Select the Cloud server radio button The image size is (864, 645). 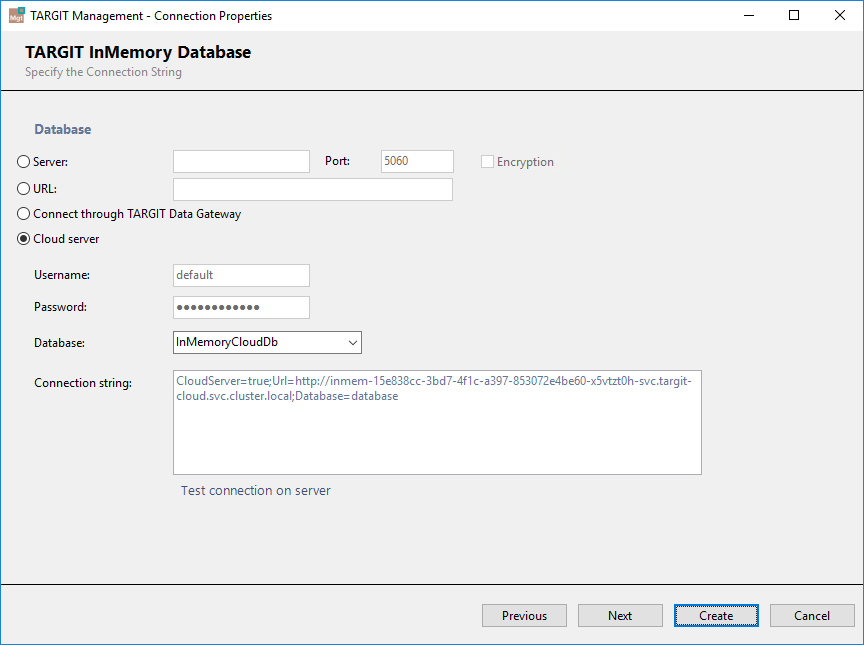23,239
